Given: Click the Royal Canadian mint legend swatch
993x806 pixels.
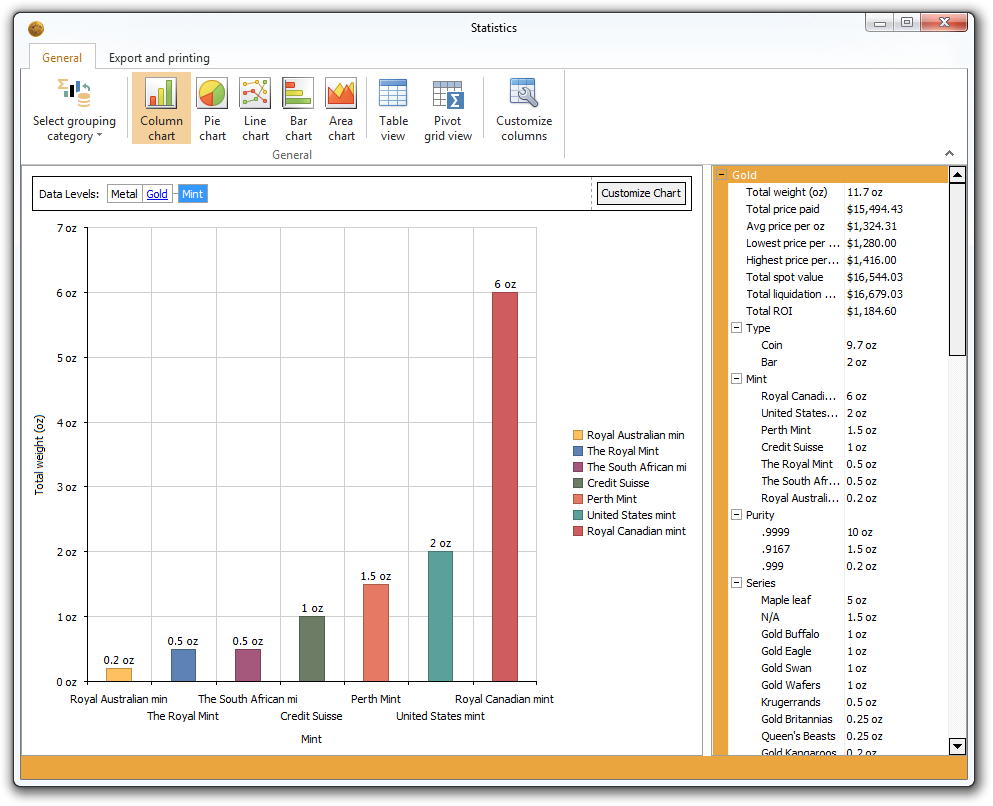Looking at the screenshot, I should 578,531.
